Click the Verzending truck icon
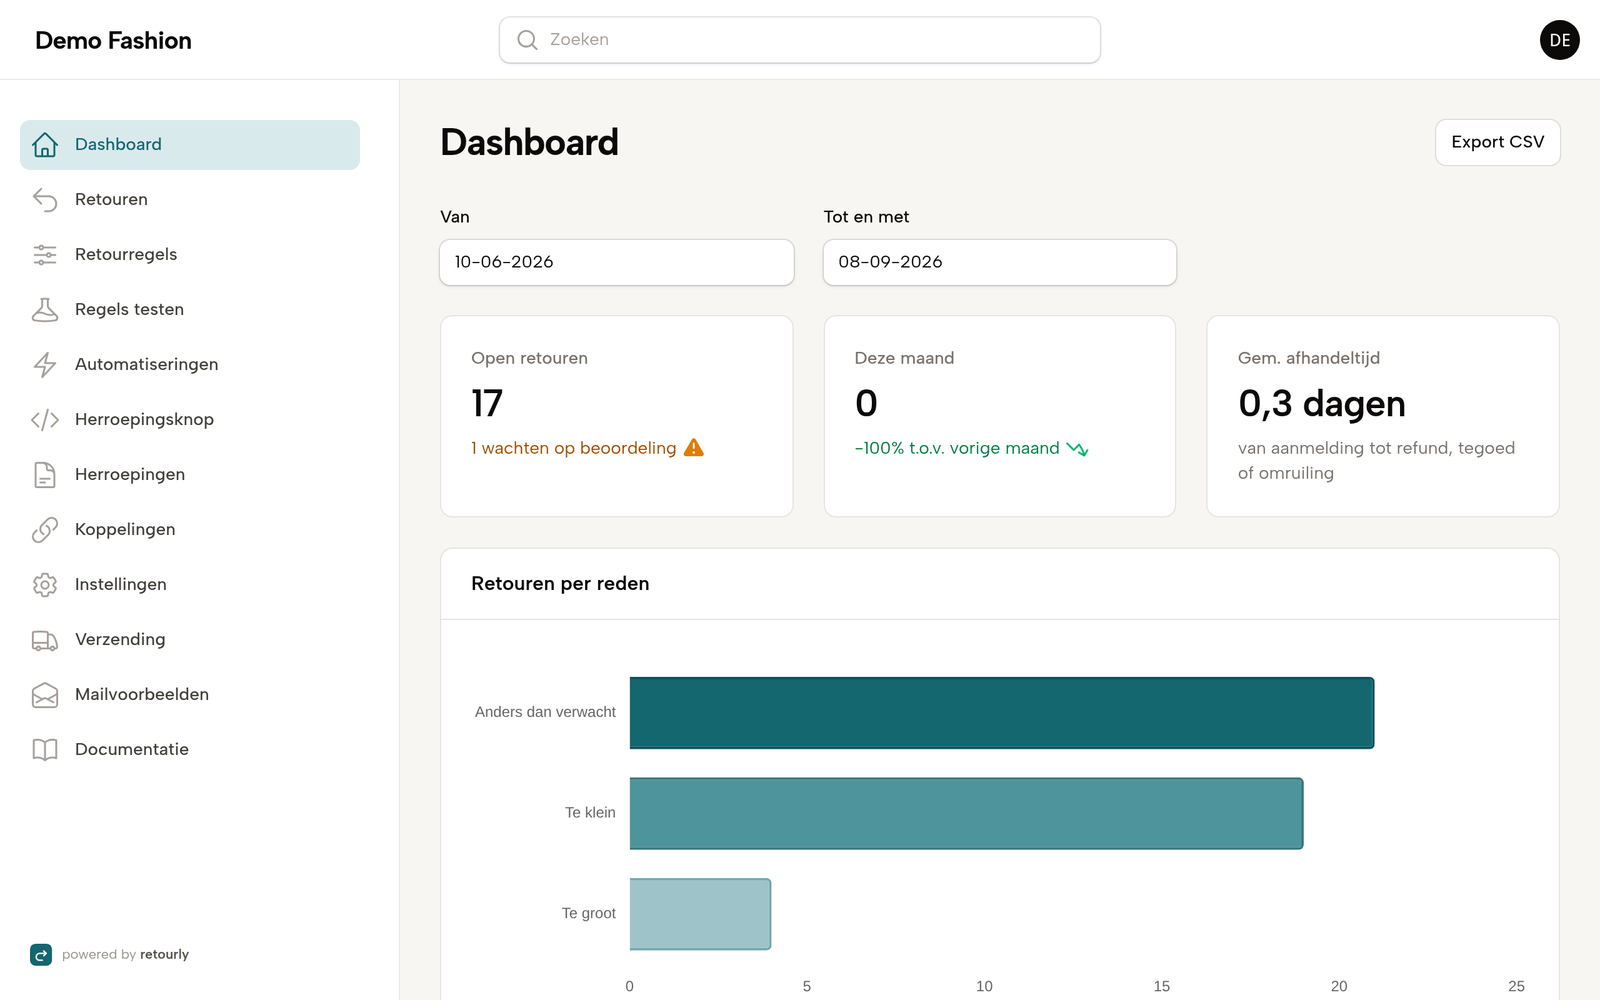1600x1000 pixels. 45,640
